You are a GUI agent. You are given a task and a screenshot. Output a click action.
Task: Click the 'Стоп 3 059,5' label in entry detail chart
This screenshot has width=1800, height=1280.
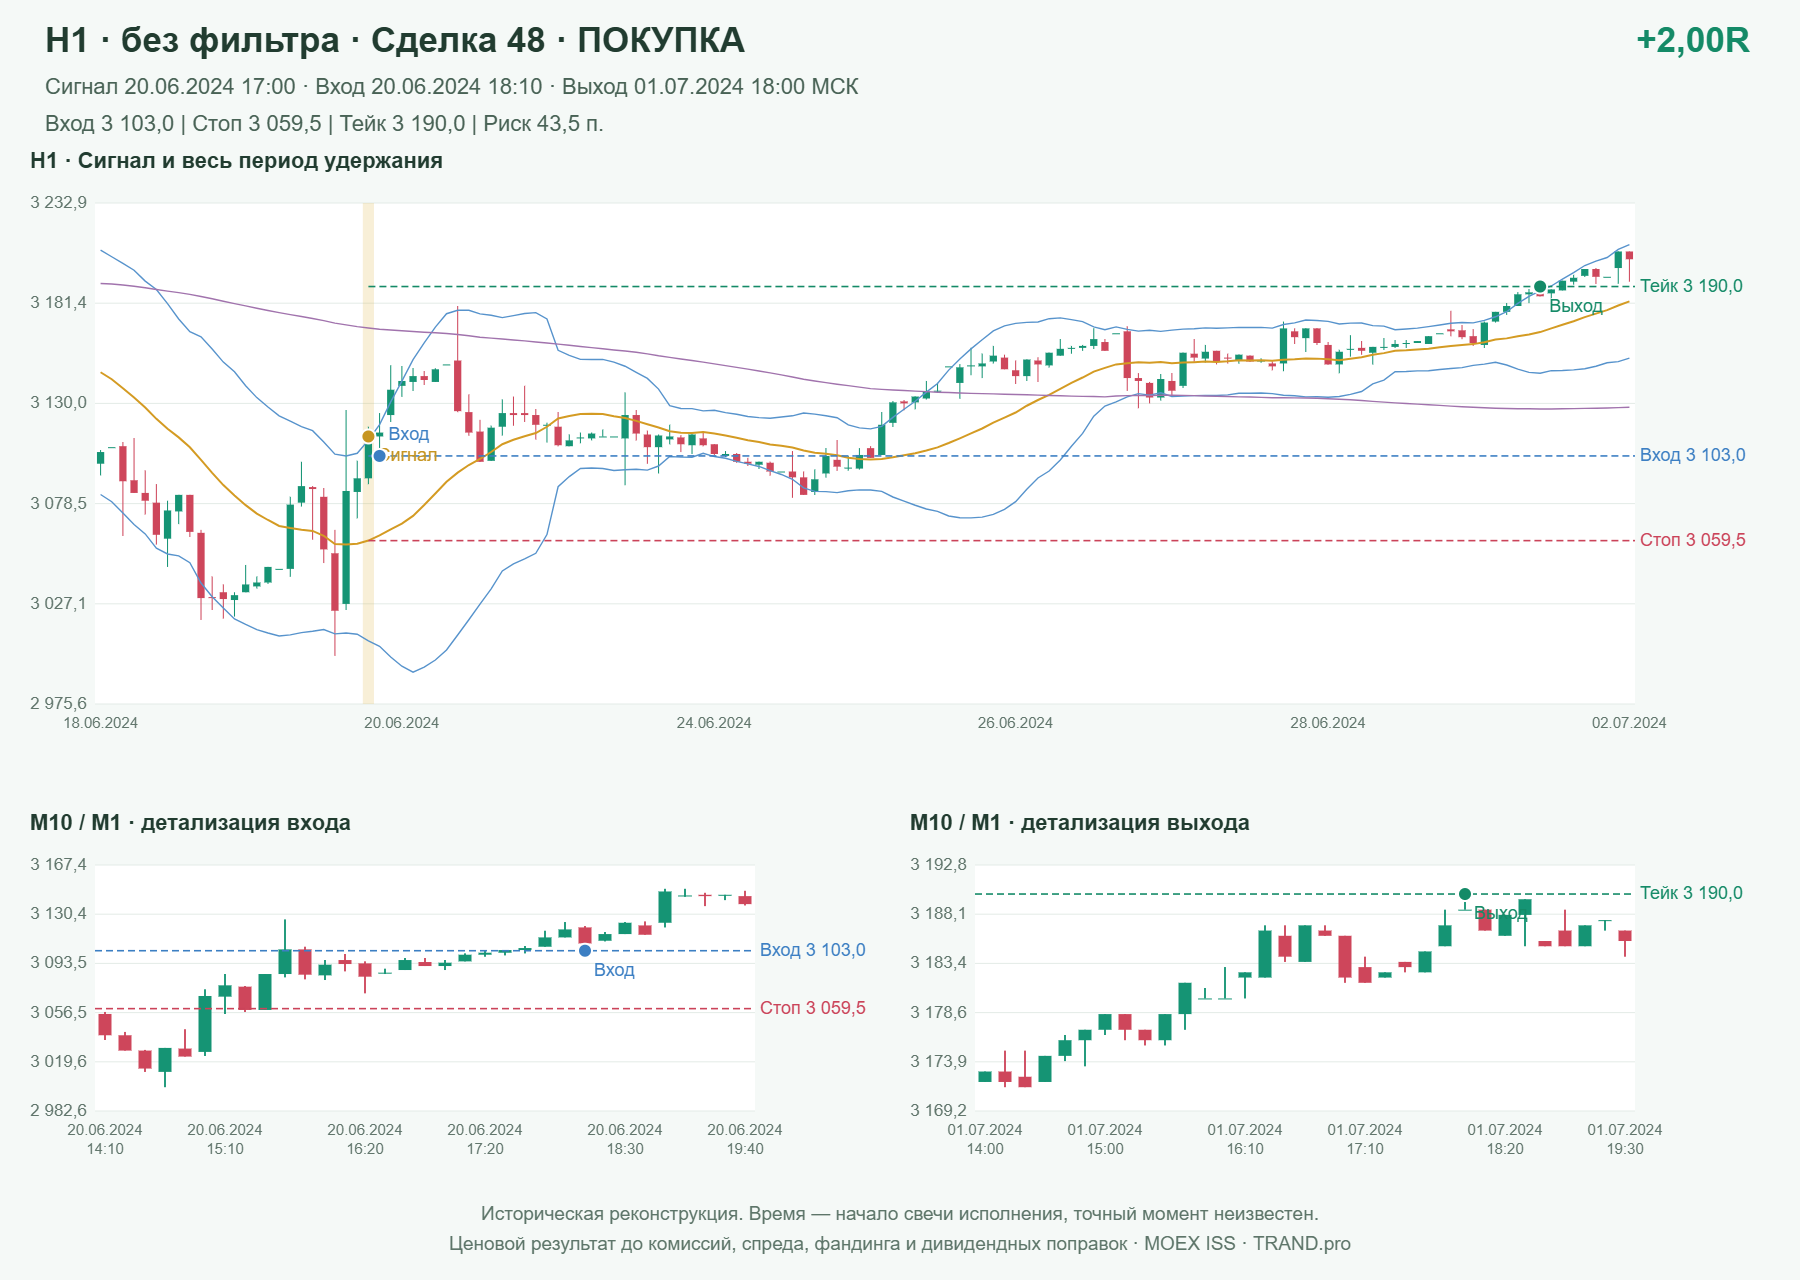click(x=812, y=1008)
